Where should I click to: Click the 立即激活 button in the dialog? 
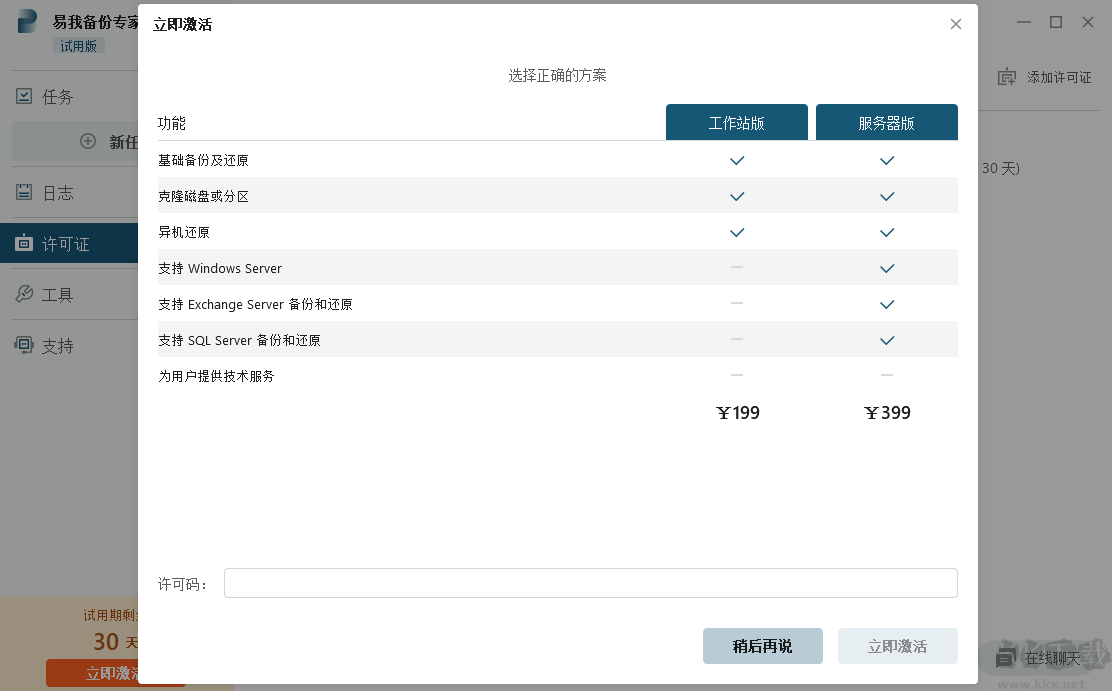tap(897, 646)
